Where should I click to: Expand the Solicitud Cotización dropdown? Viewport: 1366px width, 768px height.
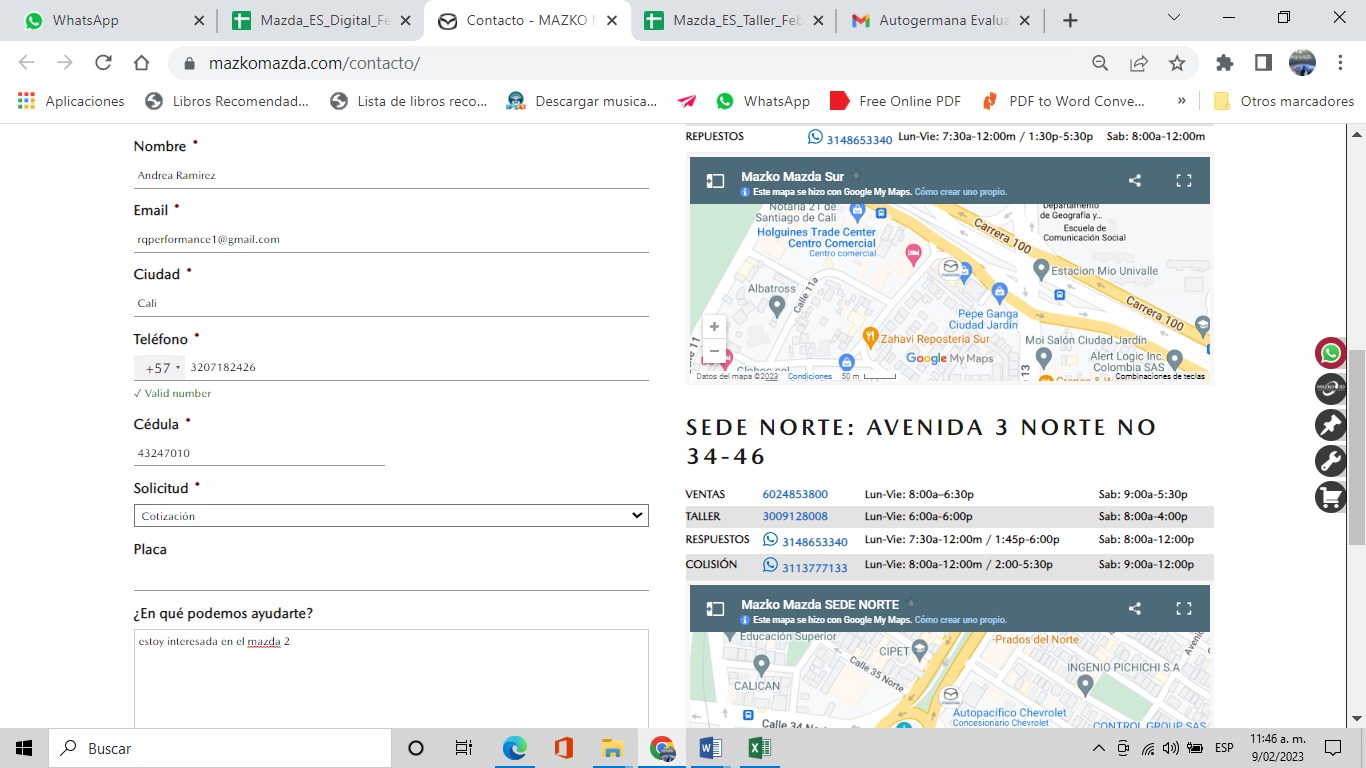(x=391, y=516)
